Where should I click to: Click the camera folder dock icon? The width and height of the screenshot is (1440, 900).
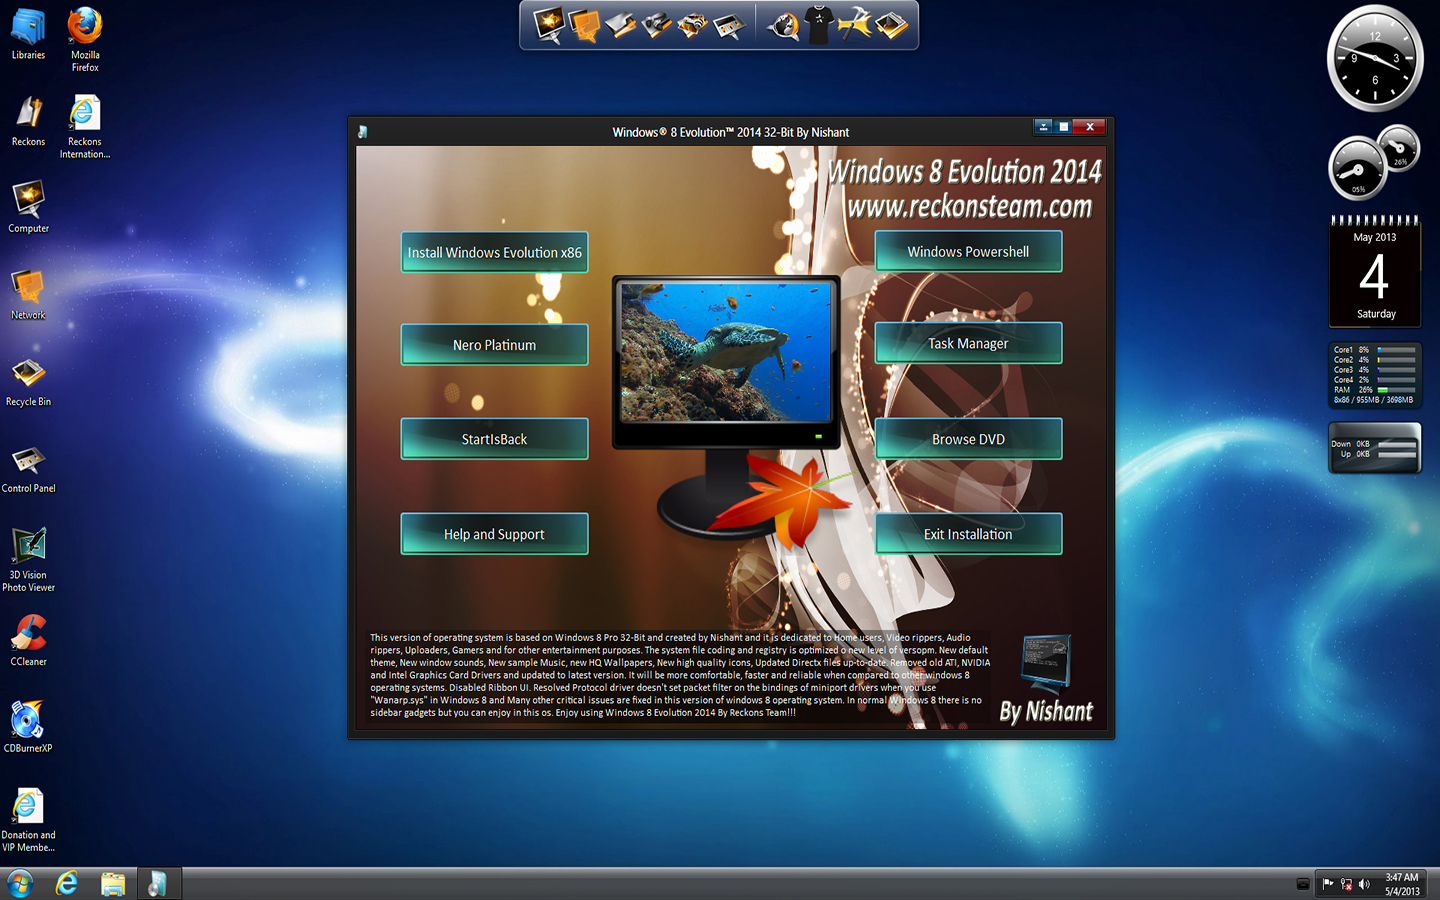656,25
